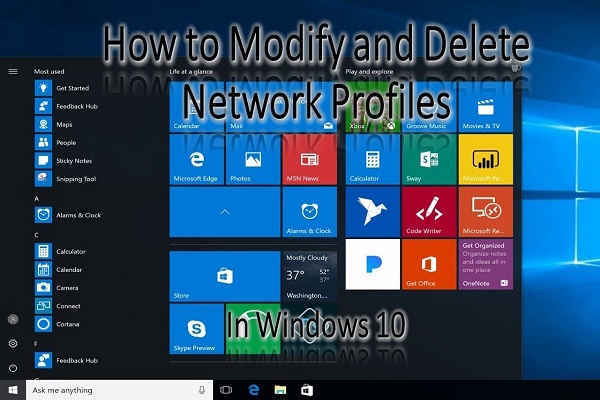Open the Store tile
The width and height of the screenshot is (600, 400).
[225, 276]
